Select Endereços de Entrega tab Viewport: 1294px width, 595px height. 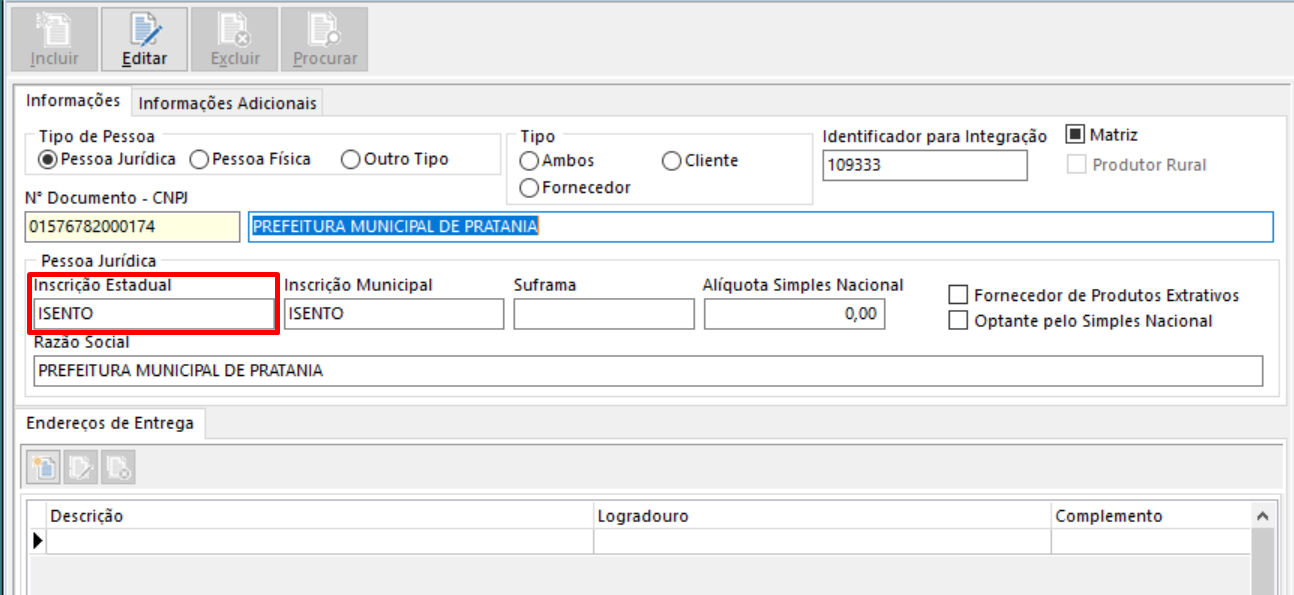click(x=110, y=423)
